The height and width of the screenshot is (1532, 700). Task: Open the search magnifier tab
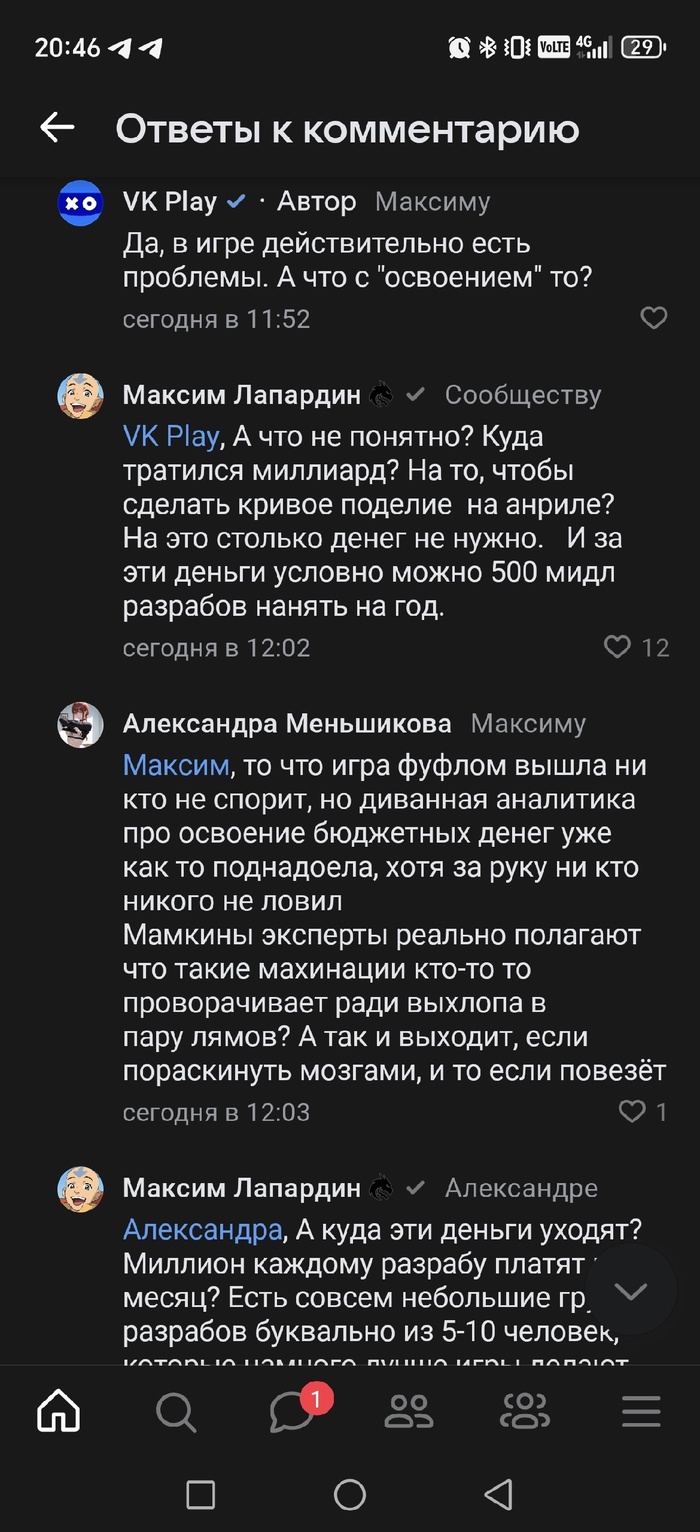pyautogui.click(x=176, y=1411)
